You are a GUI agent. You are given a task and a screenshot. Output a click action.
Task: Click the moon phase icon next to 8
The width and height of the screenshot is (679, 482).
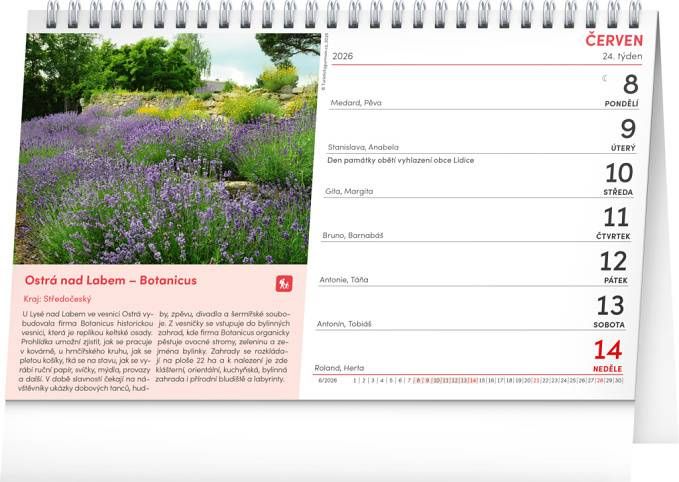tap(604, 78)
